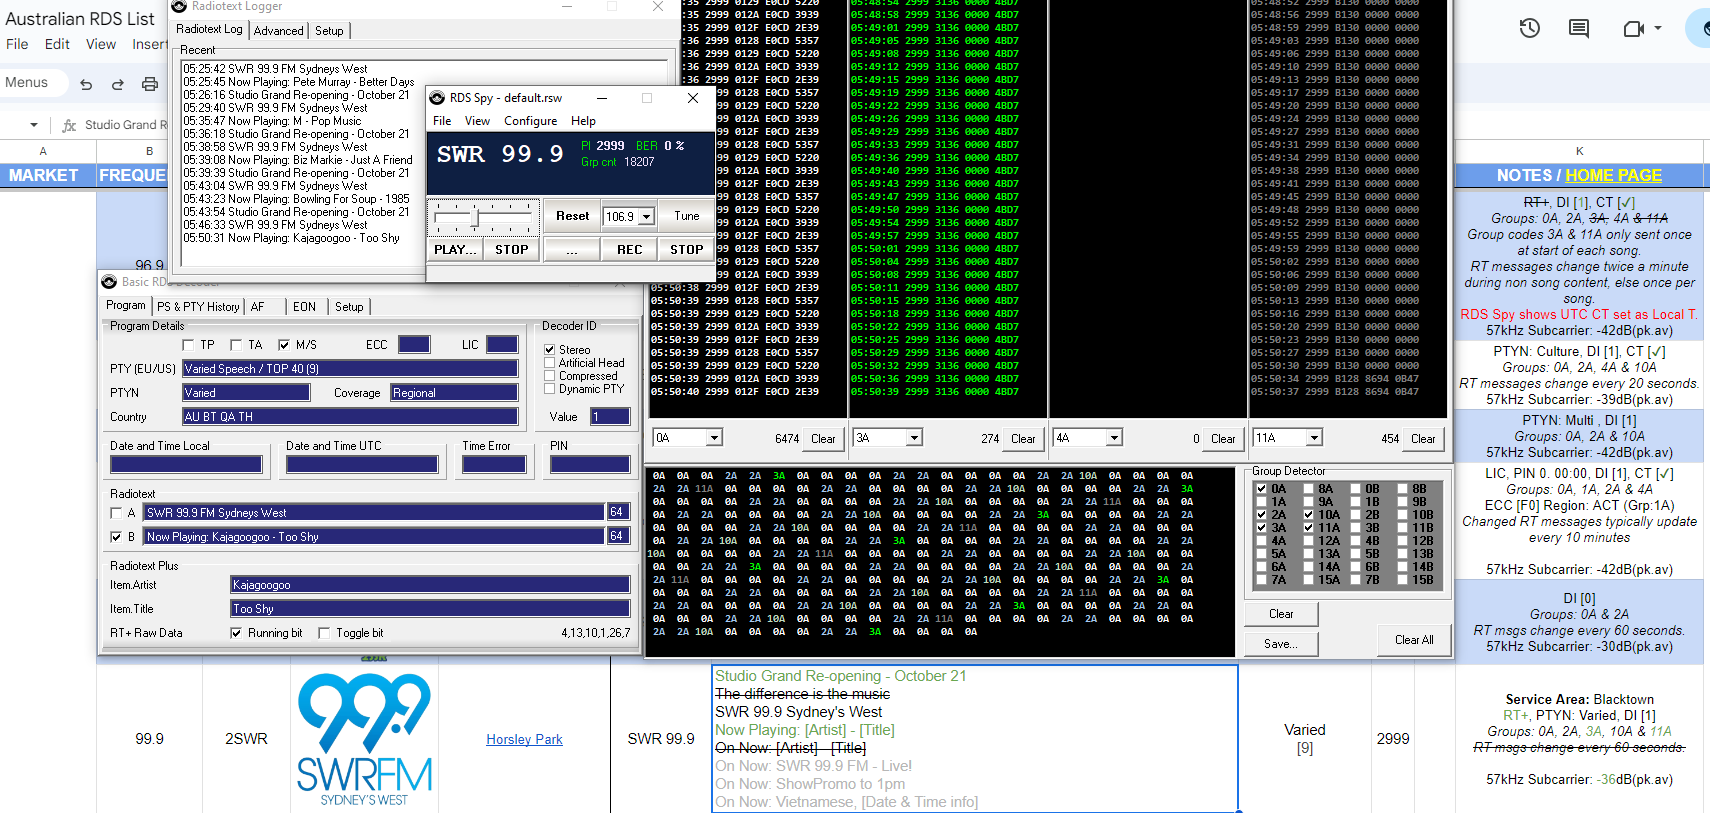This screenshot has height=813, width=1710.
Task: Click the Undo arrow in Sheets toolbar
Action: [86, 84]
